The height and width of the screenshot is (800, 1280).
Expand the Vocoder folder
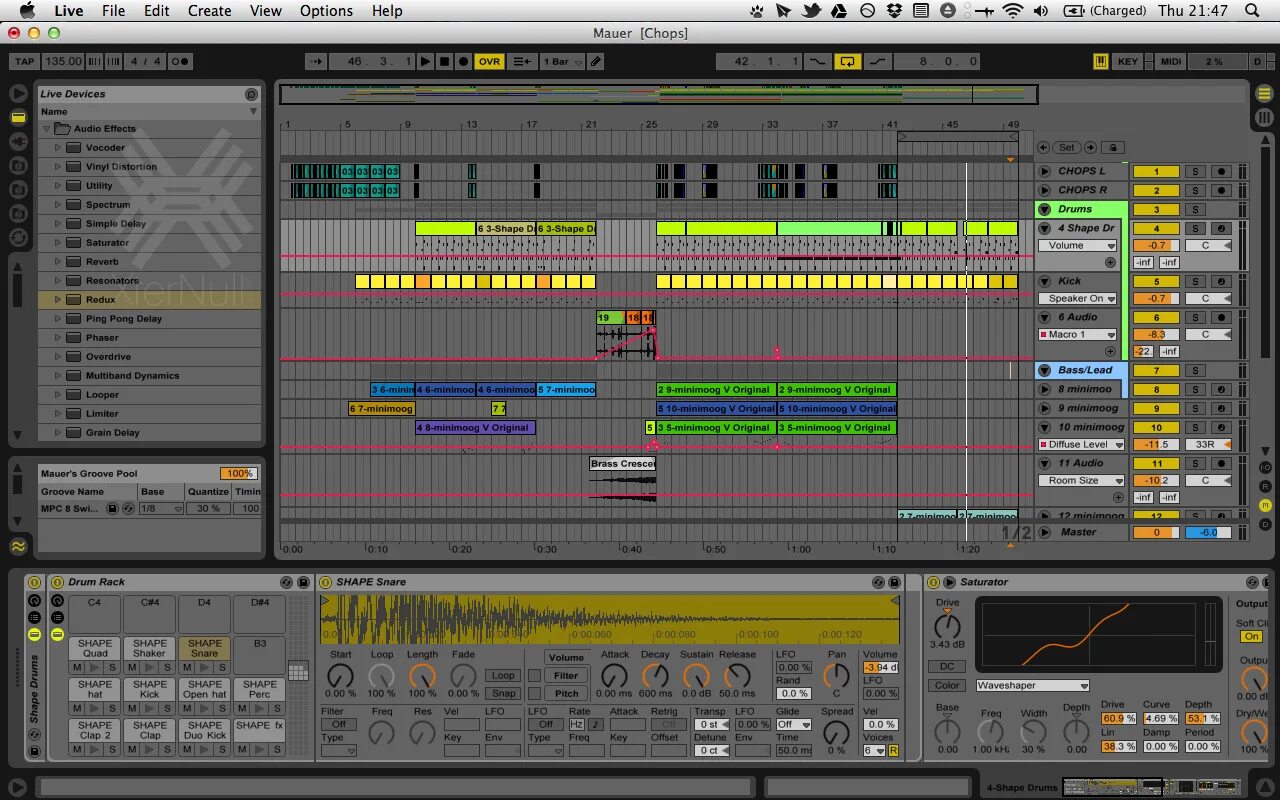(58, 148)
